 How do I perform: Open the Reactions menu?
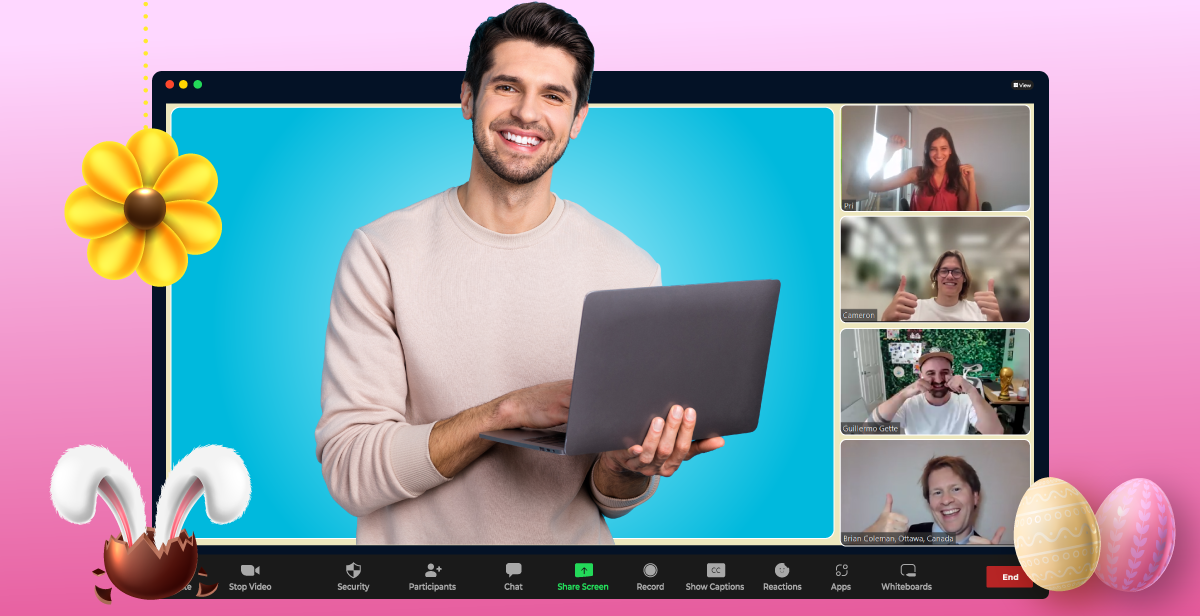(782, 577)
